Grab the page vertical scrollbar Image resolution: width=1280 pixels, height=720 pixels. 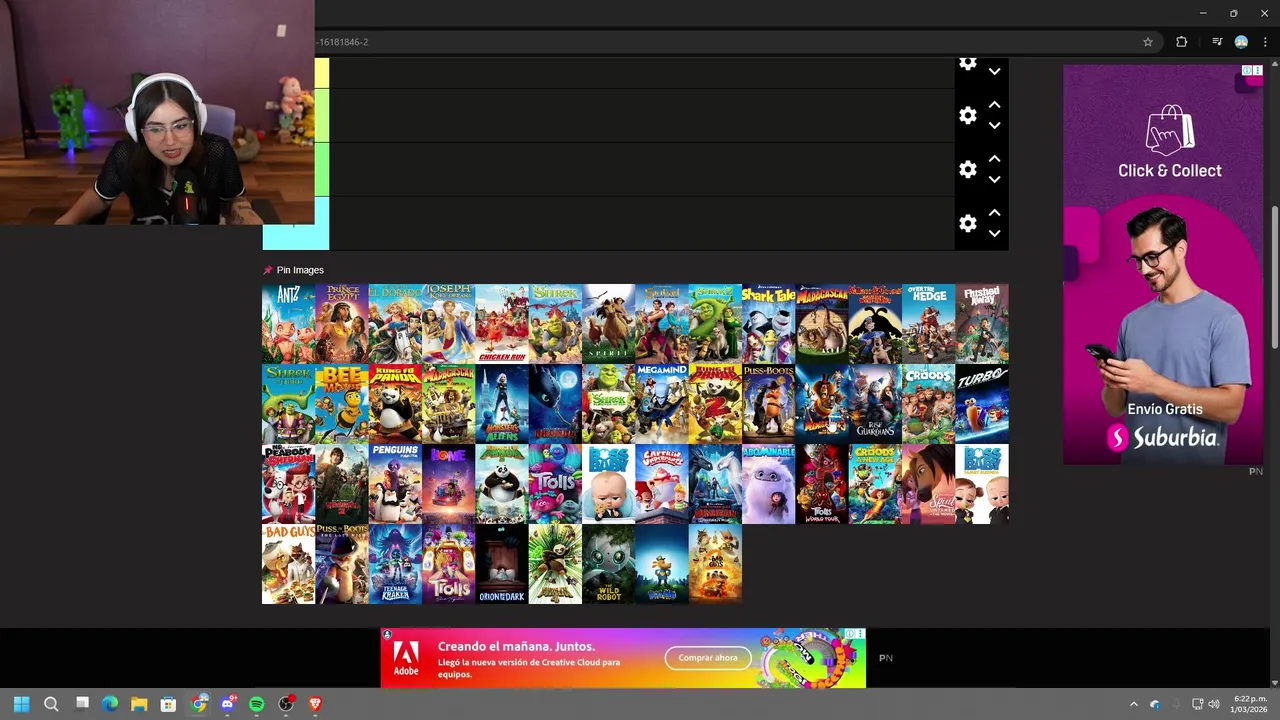1274,278
